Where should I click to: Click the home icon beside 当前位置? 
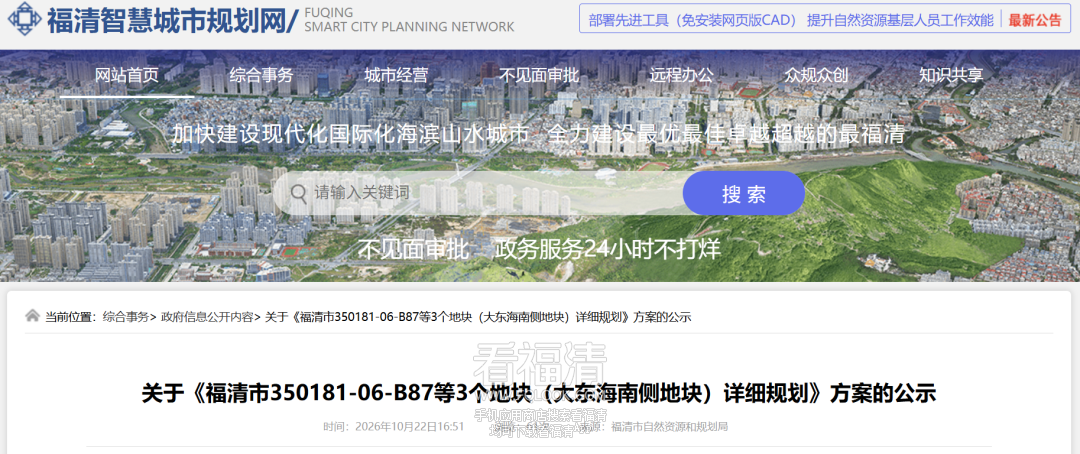(32, 316)
